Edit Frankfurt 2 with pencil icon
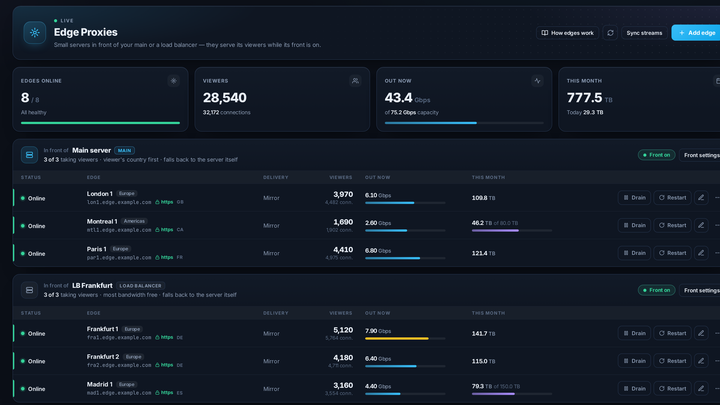Screen dimensions: 720x405 [701, 361]
